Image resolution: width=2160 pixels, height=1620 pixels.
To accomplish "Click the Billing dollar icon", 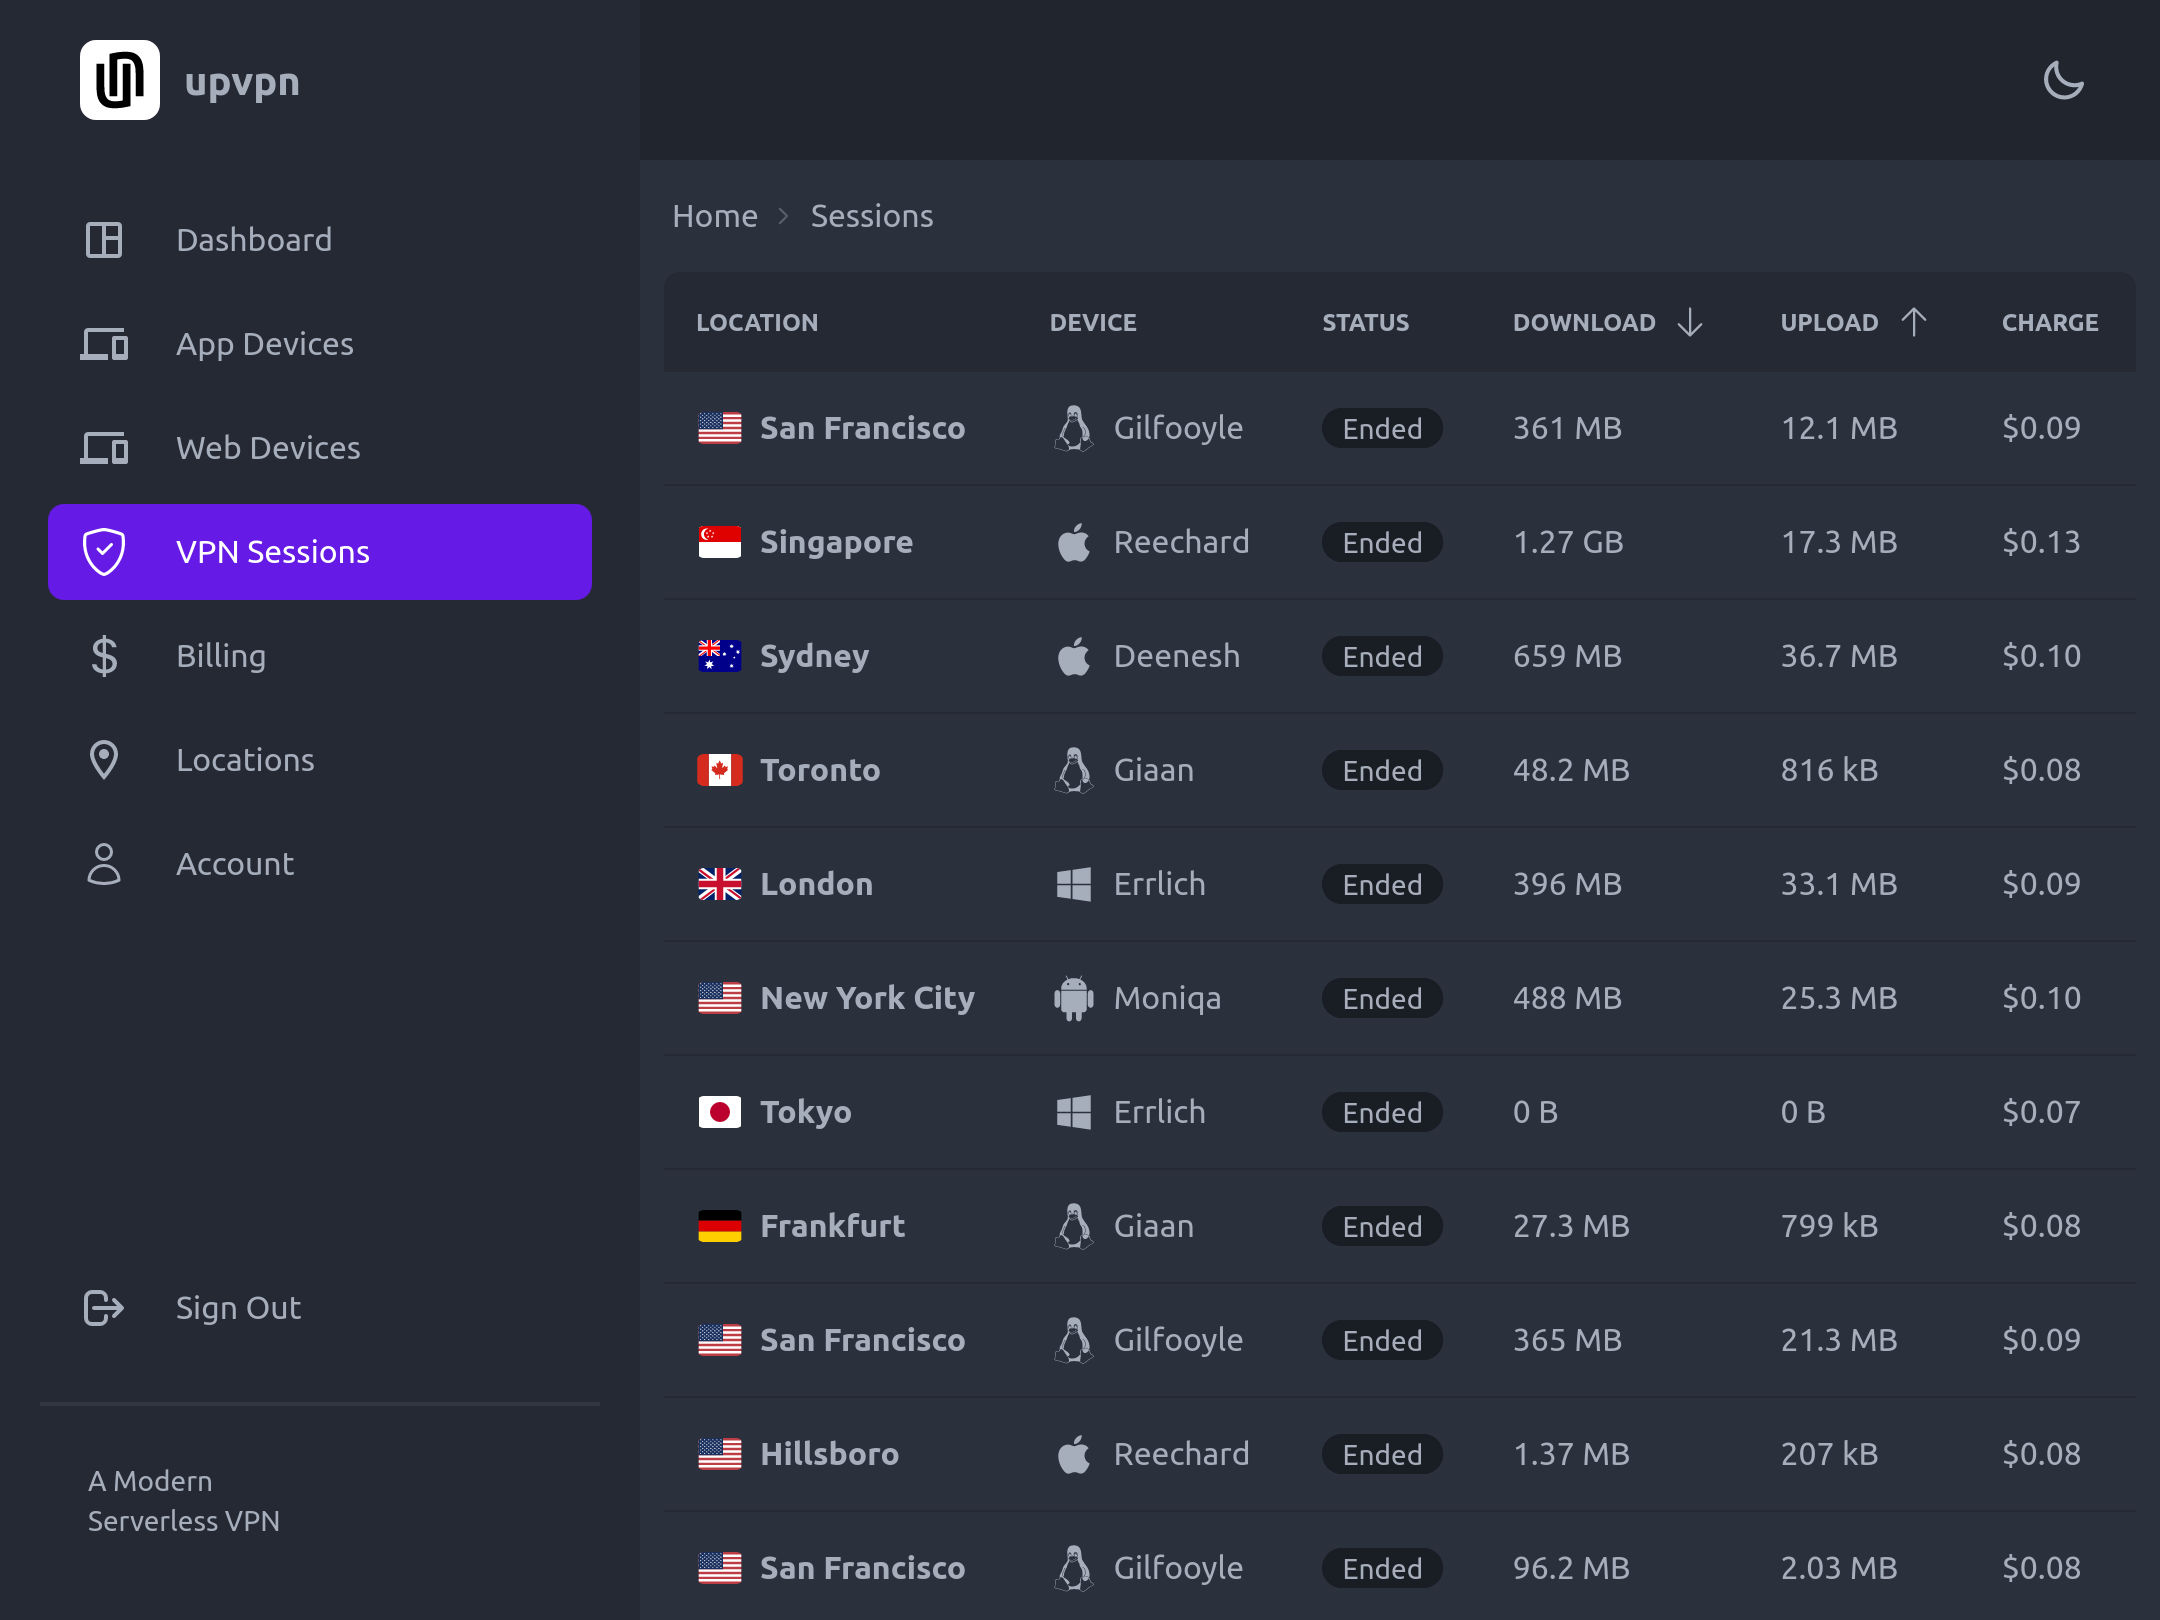I will 104,656.
